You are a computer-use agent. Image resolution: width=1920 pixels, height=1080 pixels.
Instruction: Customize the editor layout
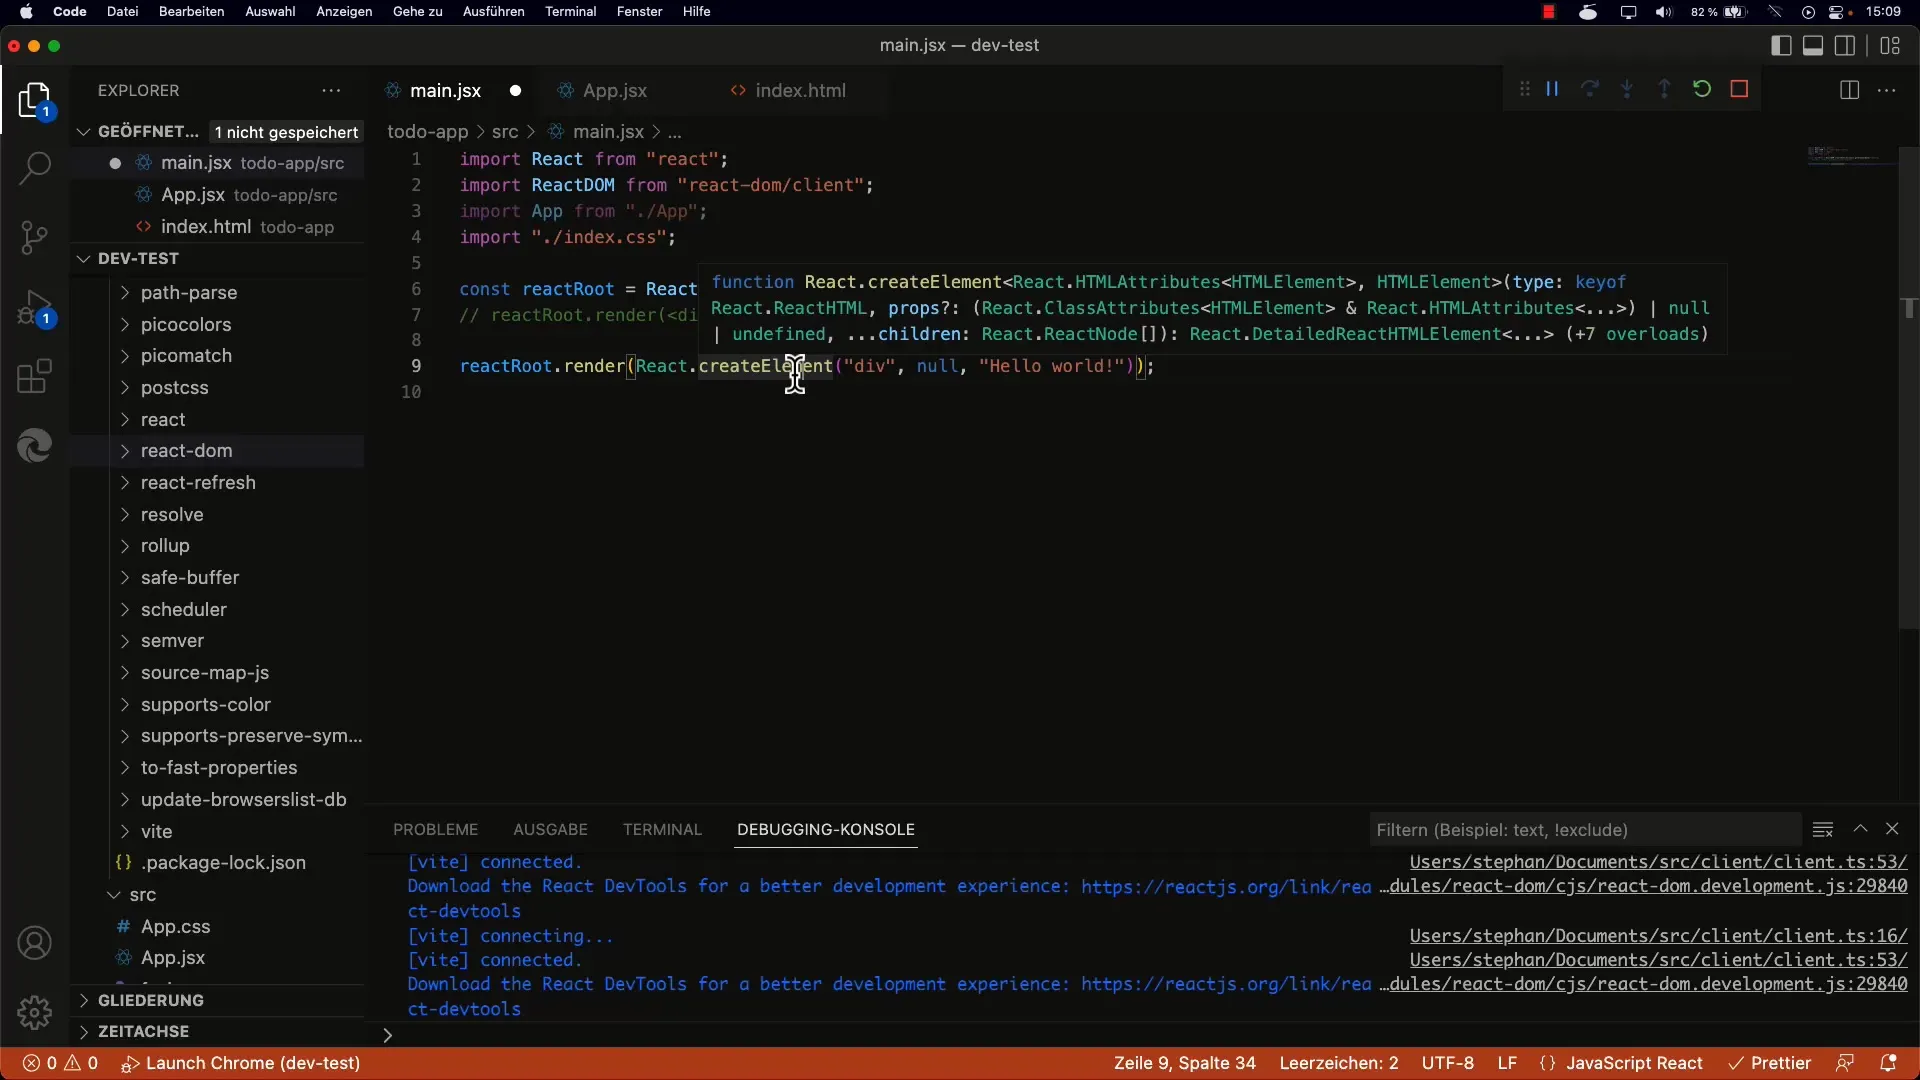pyautogui.click(x=1890, y=45)
